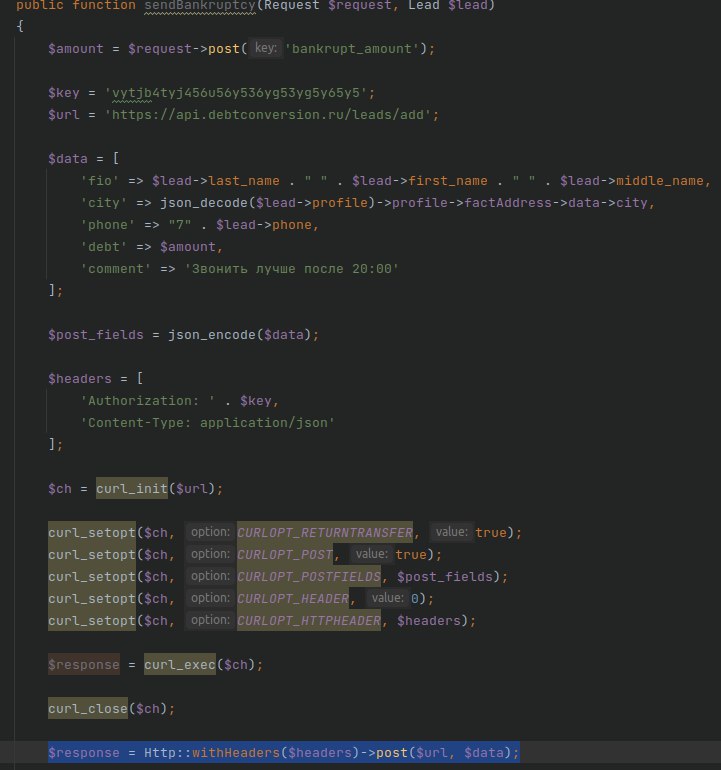Click the 'Content-Type: application/json' string
Viewport: 721px width, 770px height.
click(x=208, y=423)
